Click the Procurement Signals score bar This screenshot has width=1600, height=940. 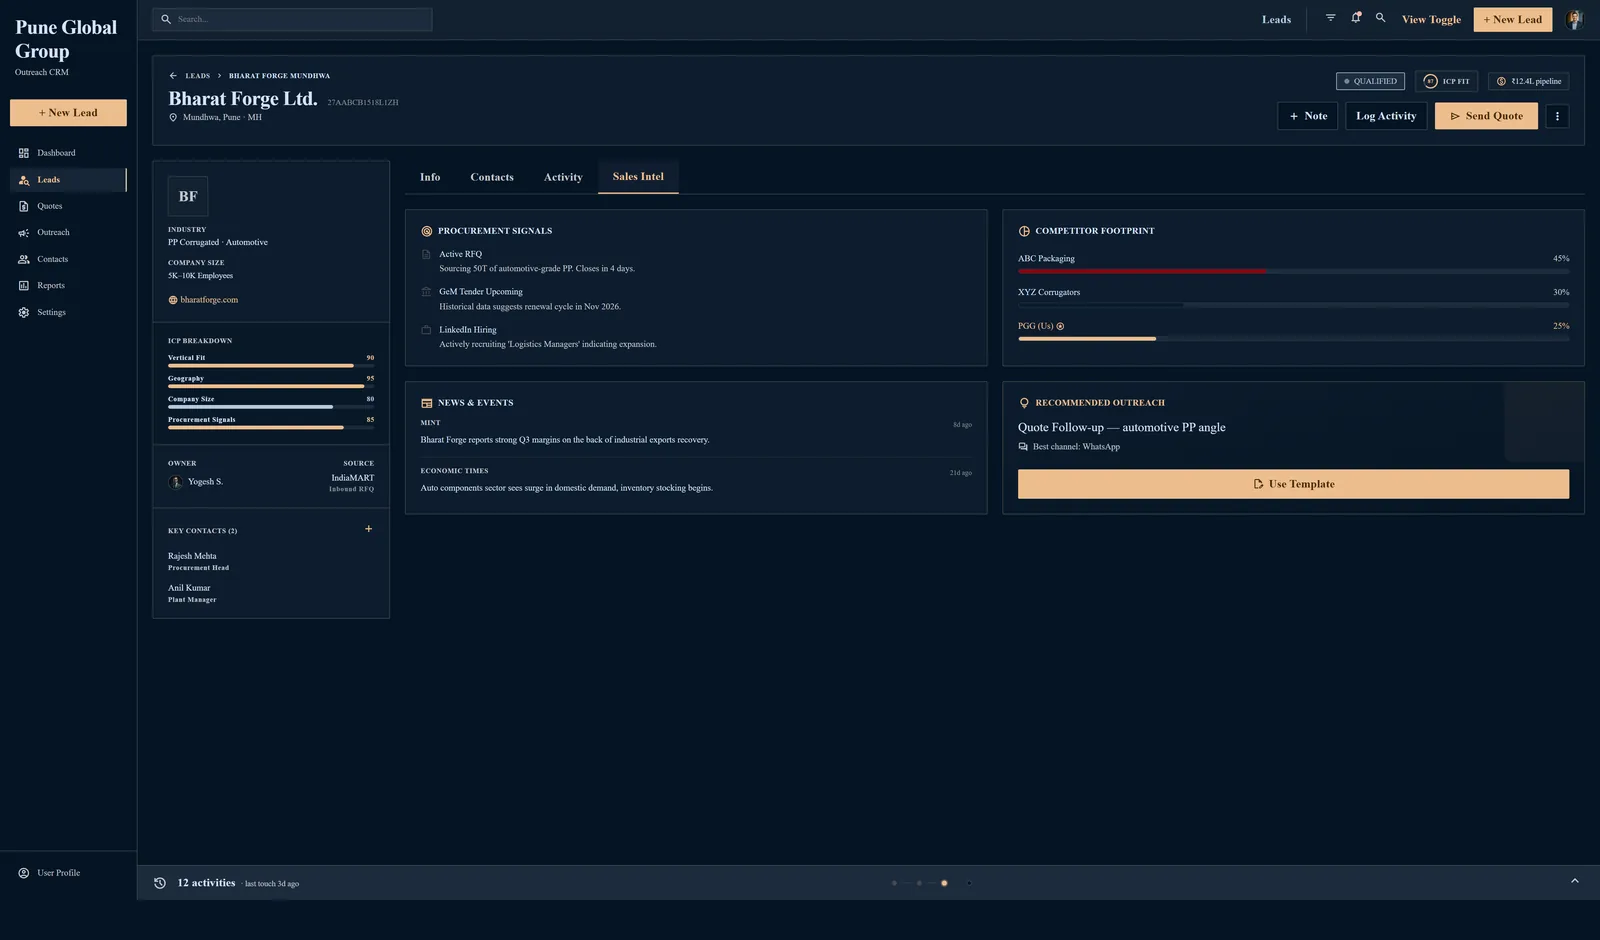(271, 428)
